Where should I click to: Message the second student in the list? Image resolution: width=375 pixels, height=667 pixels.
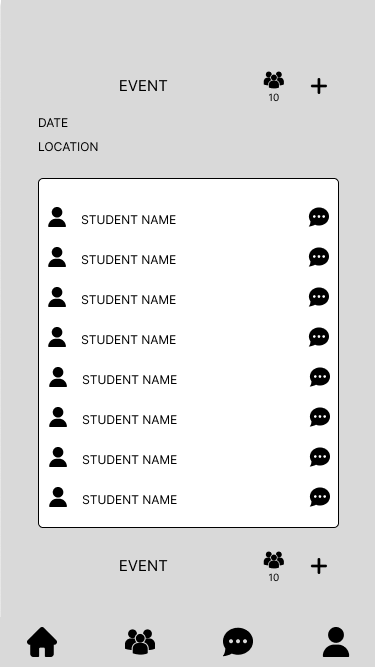point(319,257)
